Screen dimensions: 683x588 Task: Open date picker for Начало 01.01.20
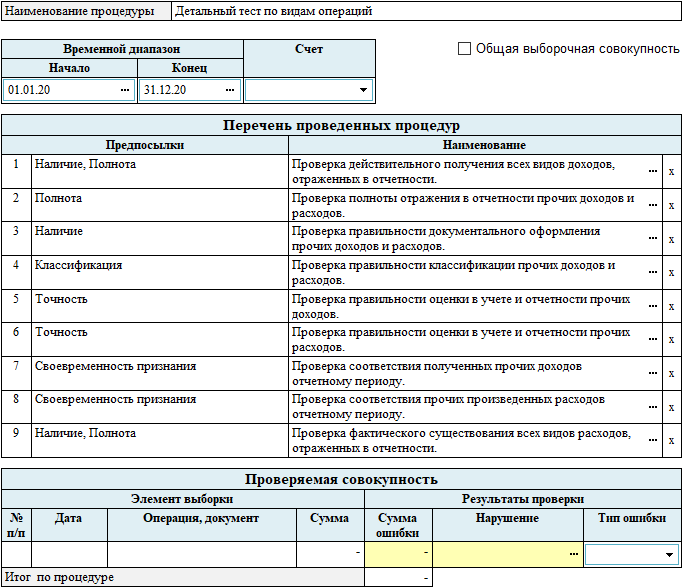coord(125,90)
